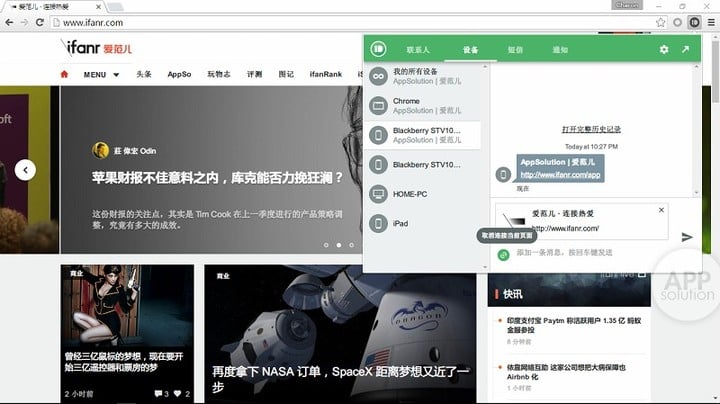720x404 pixels.
Task: Click the chat history scrollbar up arrow
Action: [x=696, y=67]
